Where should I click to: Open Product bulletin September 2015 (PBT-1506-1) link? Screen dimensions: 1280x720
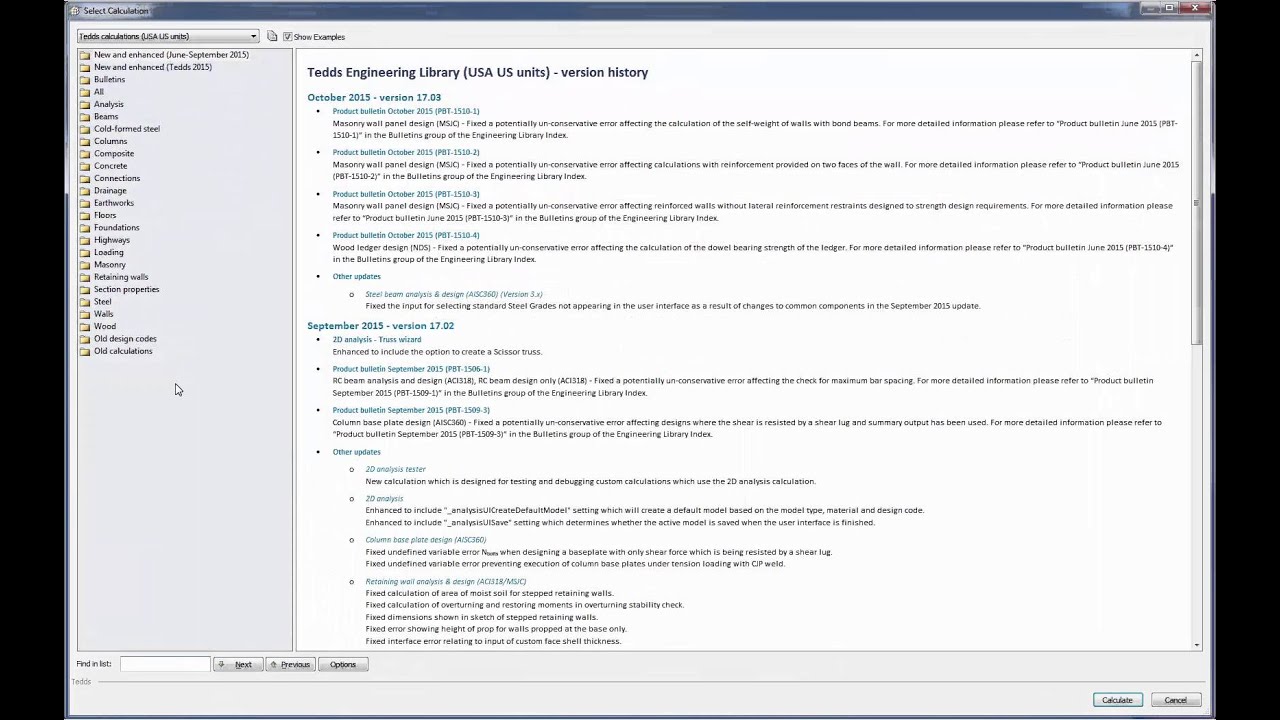pyautogui.click(x=411, y=369)
